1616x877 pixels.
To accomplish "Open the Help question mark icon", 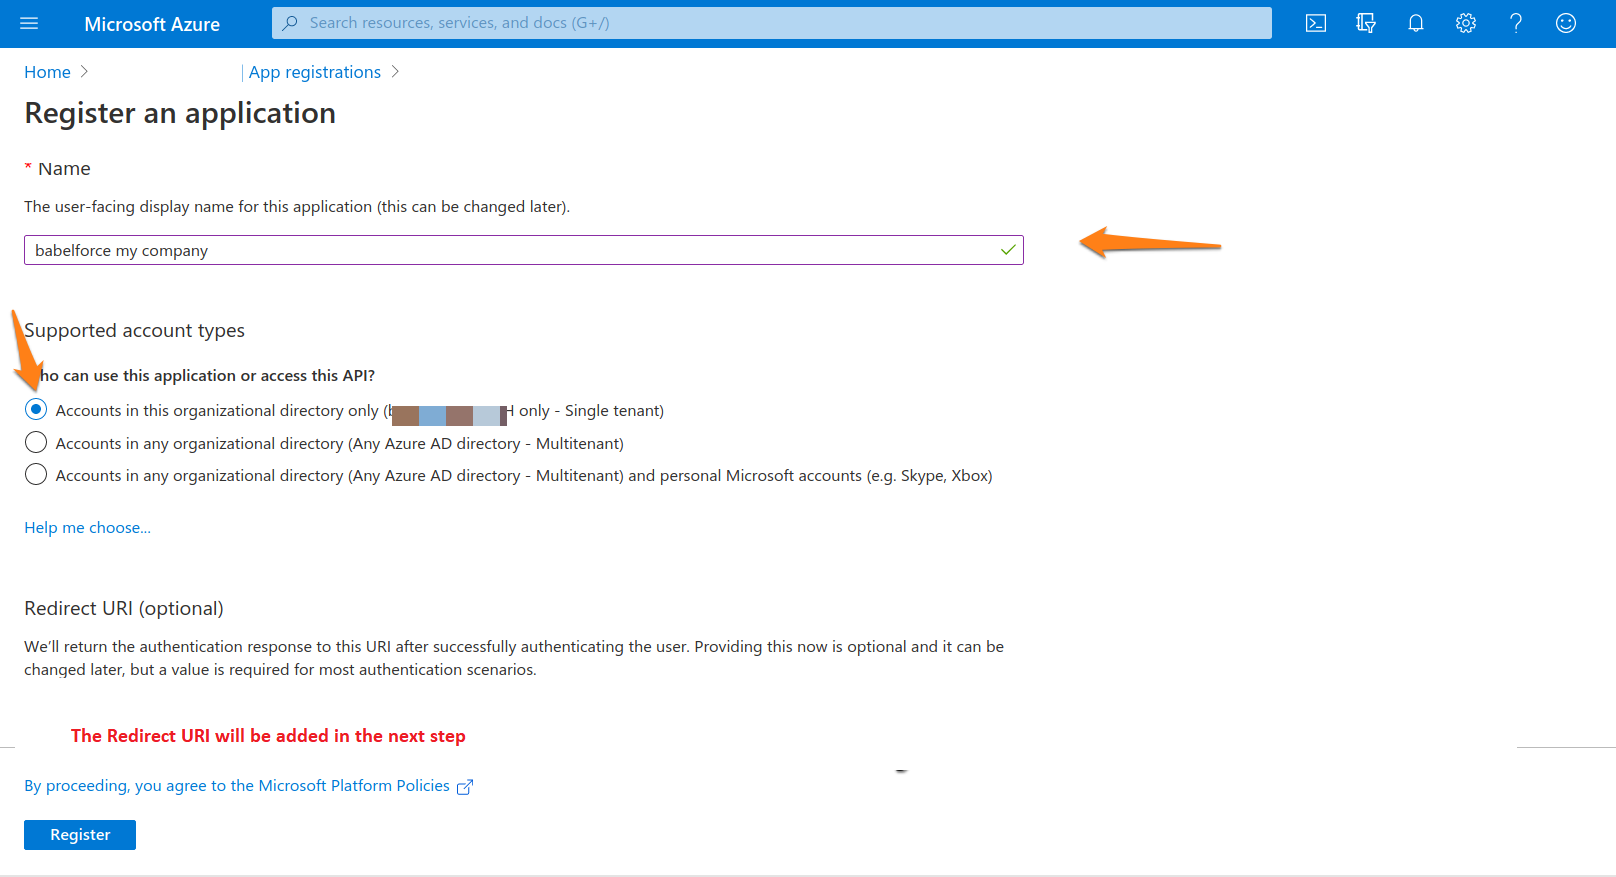I will 1516,23.
